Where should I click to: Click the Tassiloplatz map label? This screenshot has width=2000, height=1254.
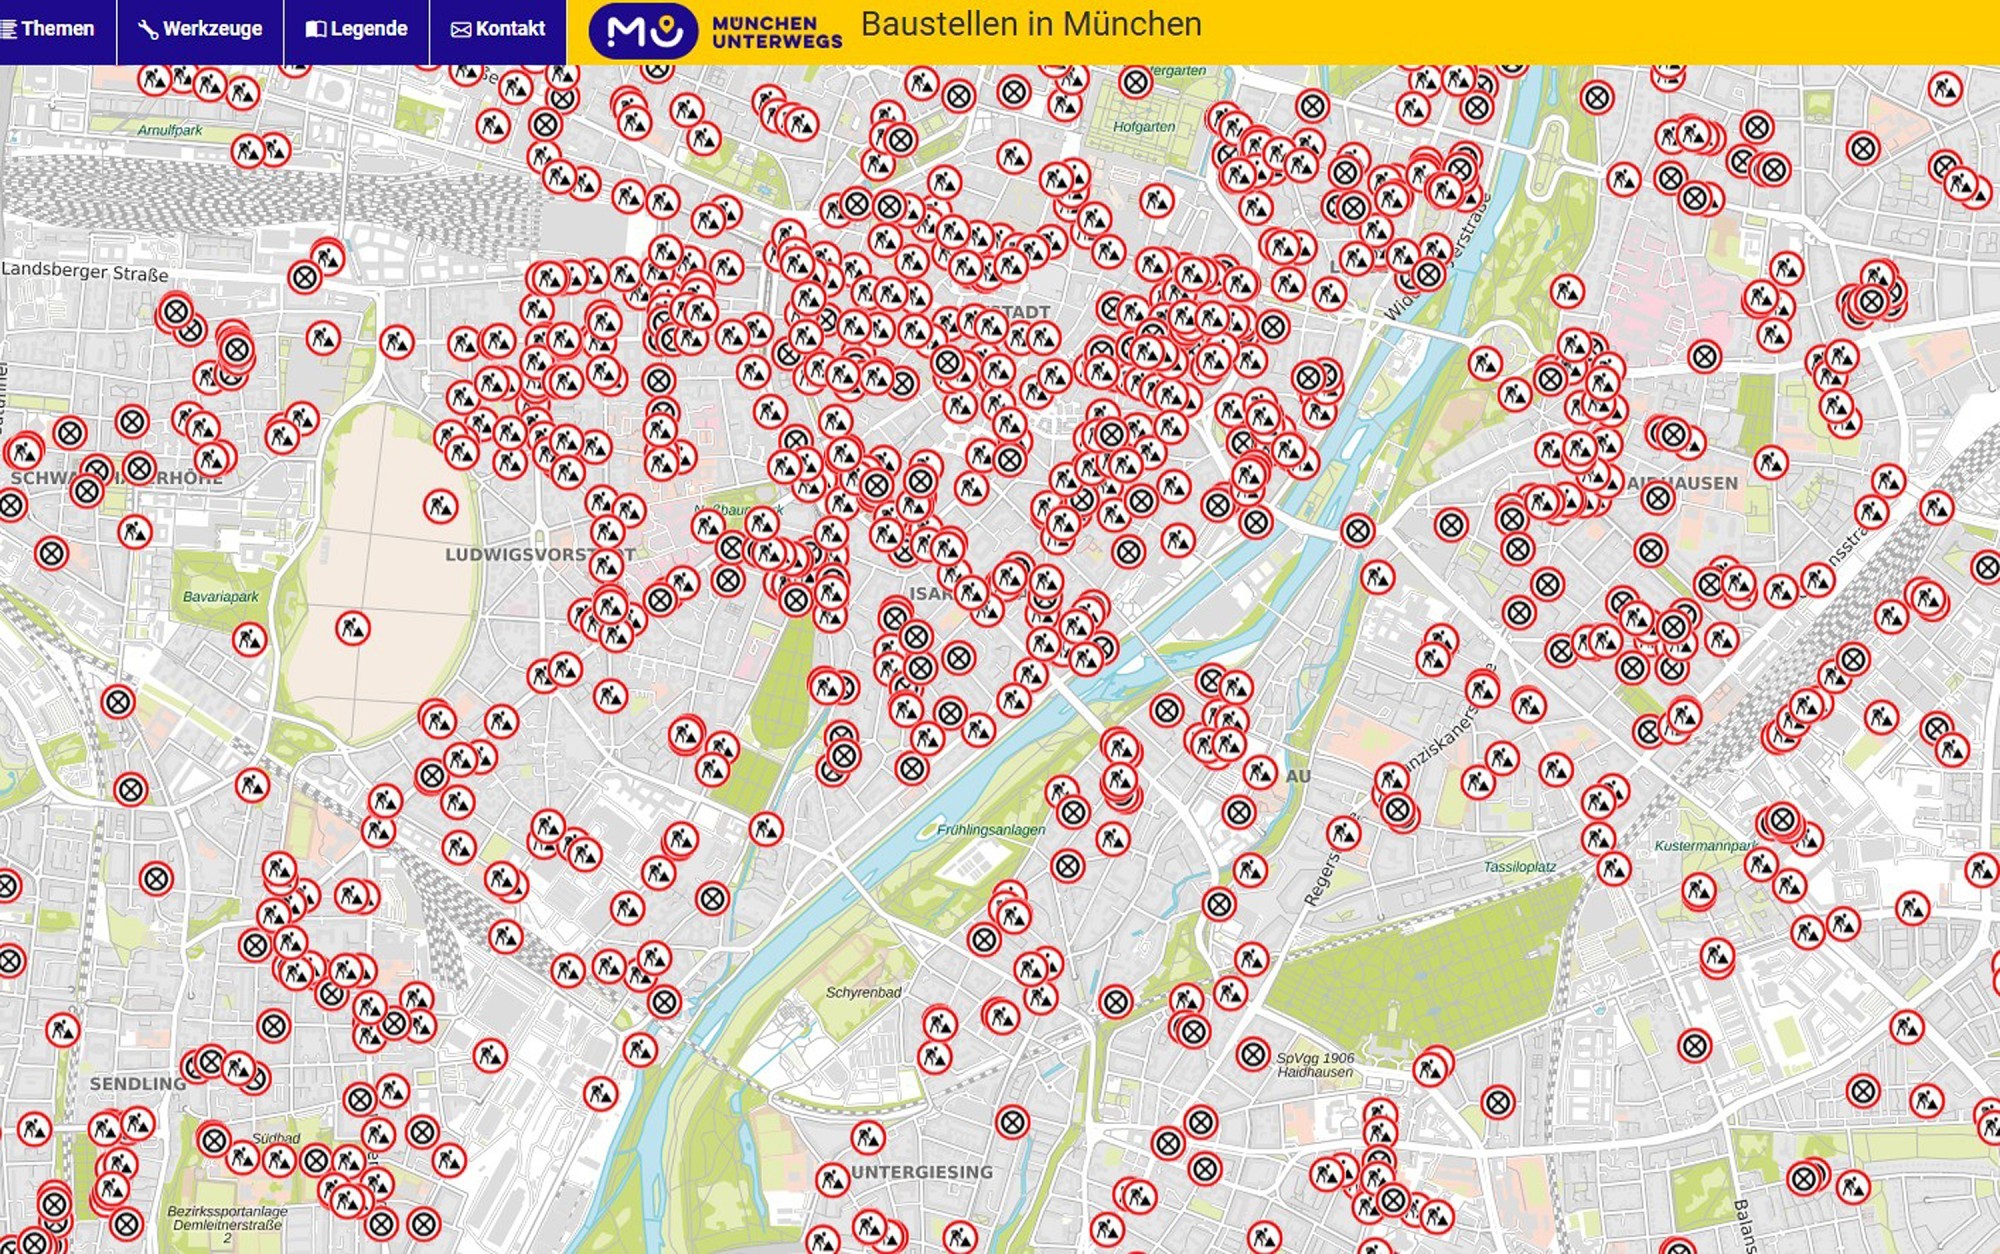pos(1519,867)
